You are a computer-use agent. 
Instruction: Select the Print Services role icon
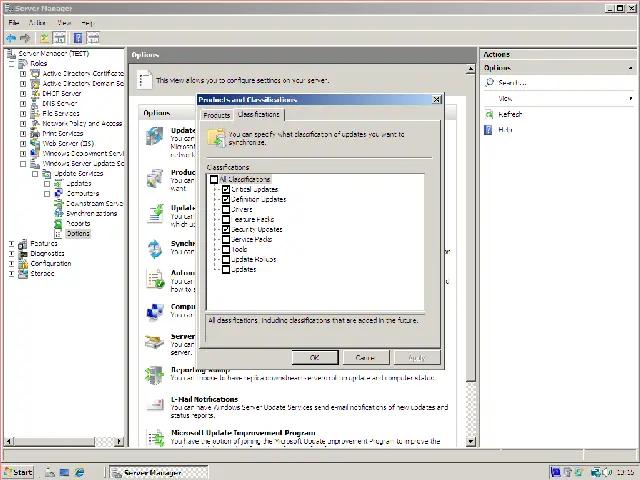pos(36,133)
